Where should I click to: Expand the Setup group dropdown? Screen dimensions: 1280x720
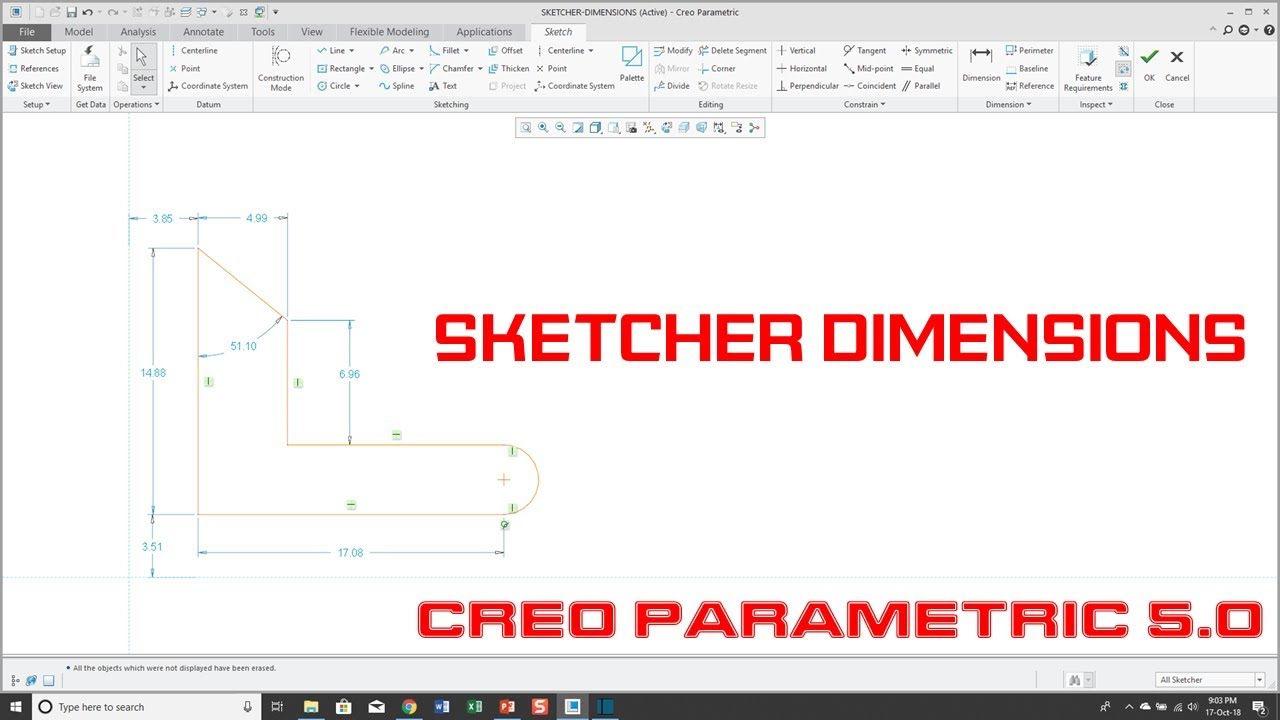[37, 104]
